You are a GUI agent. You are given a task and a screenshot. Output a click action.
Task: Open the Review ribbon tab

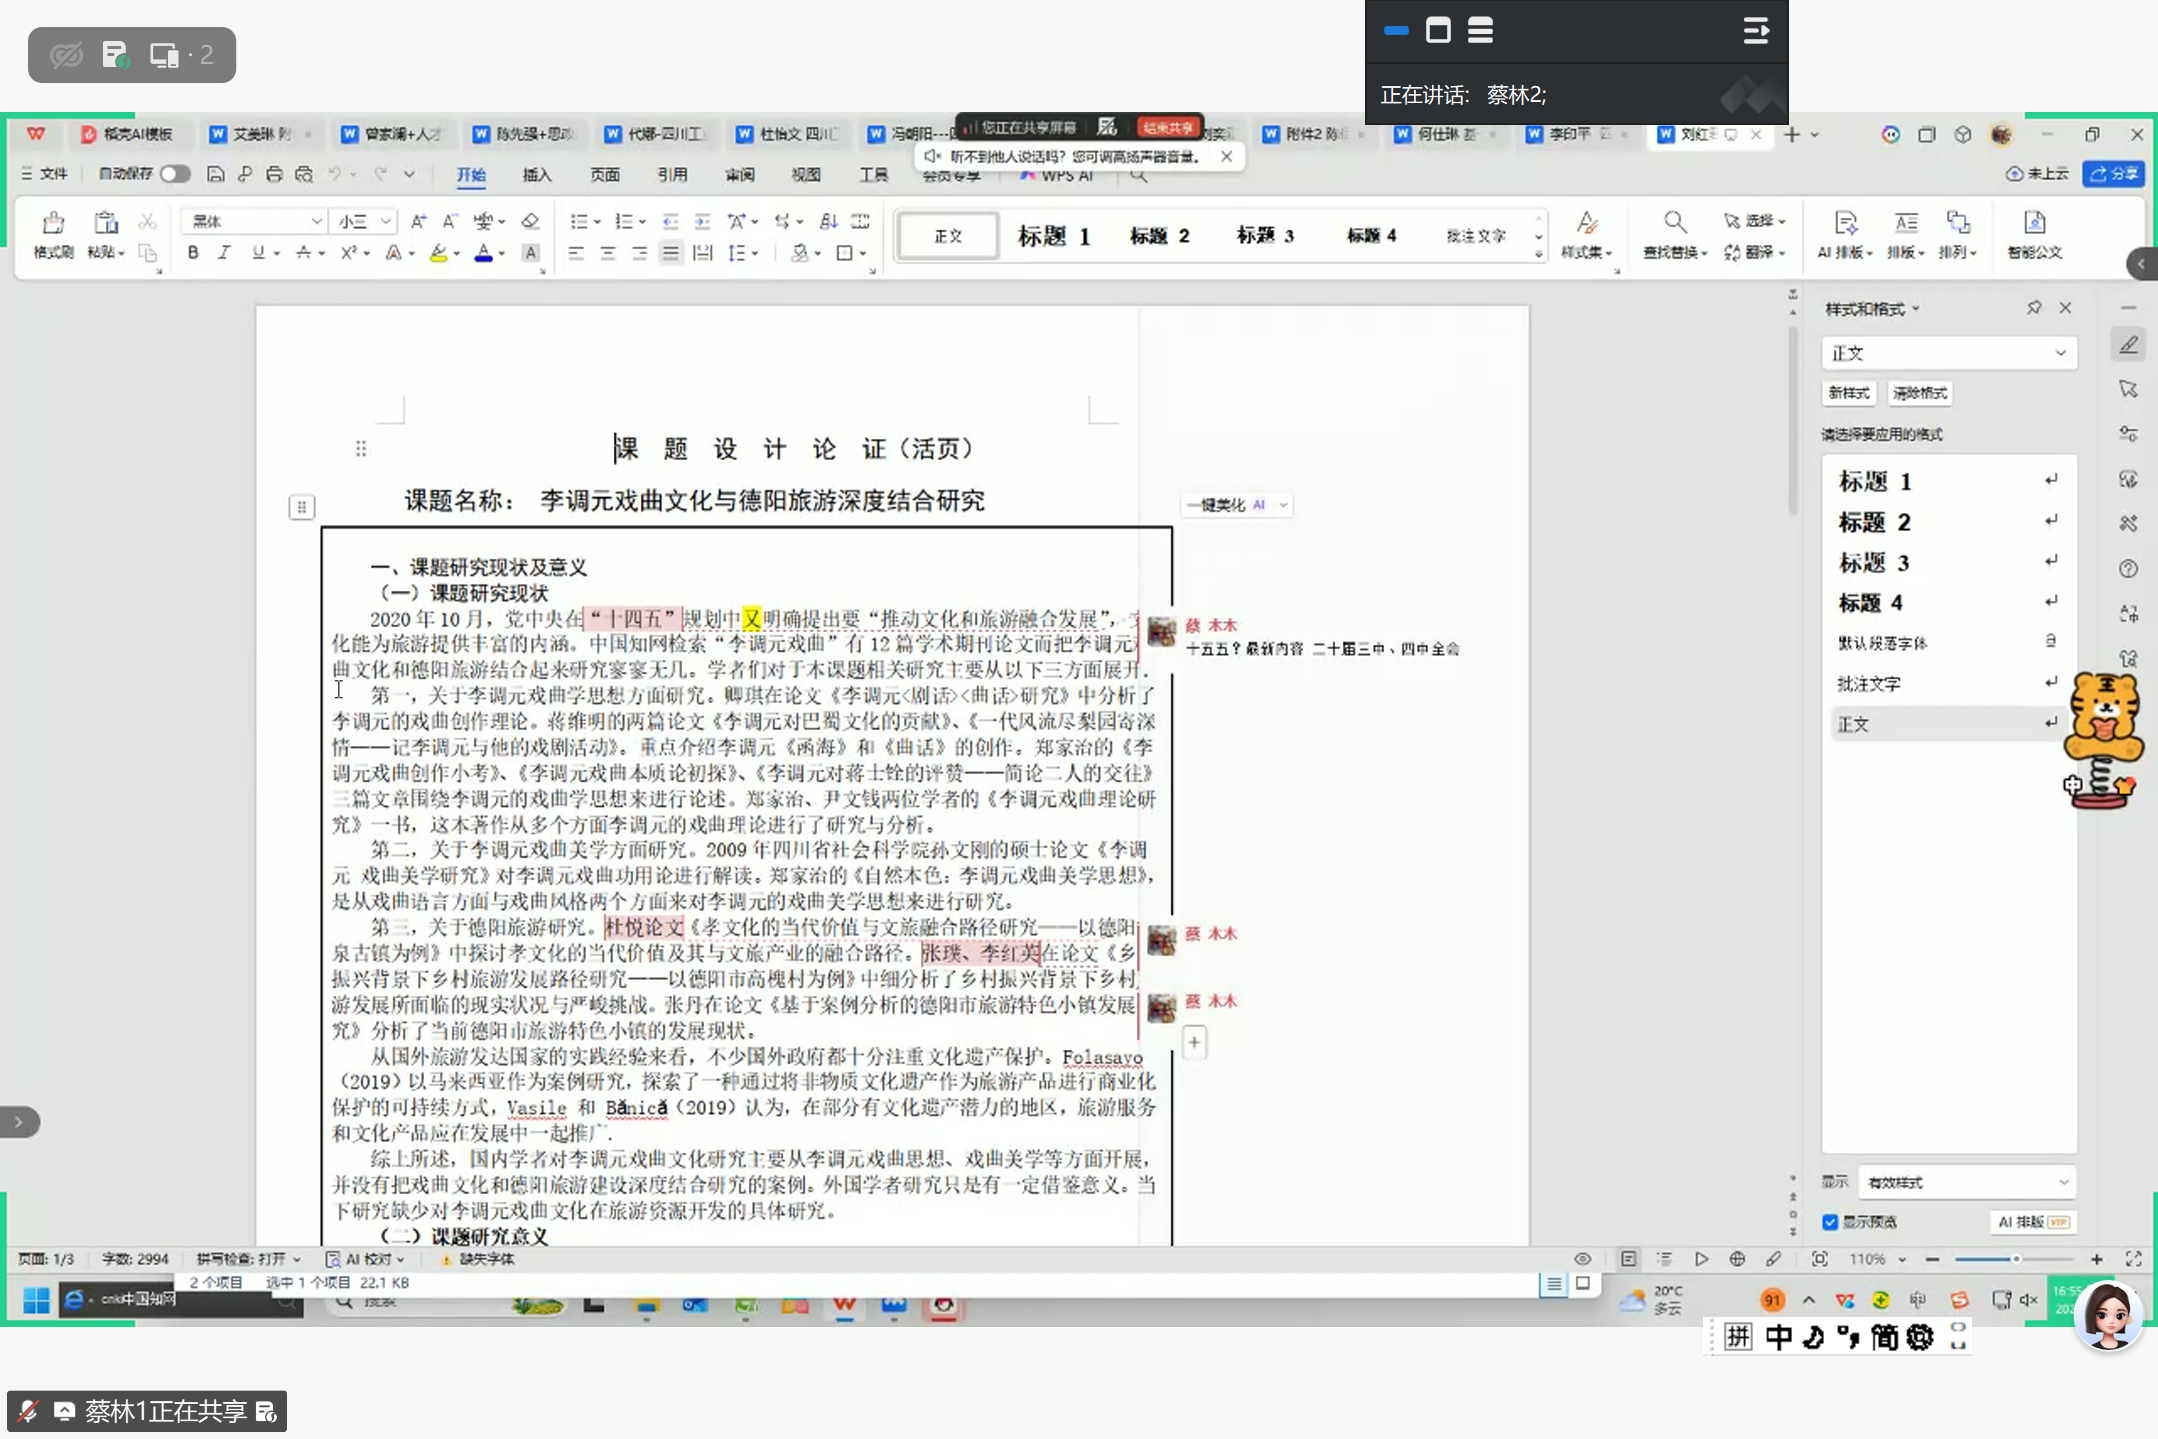(x=740, y=175)
